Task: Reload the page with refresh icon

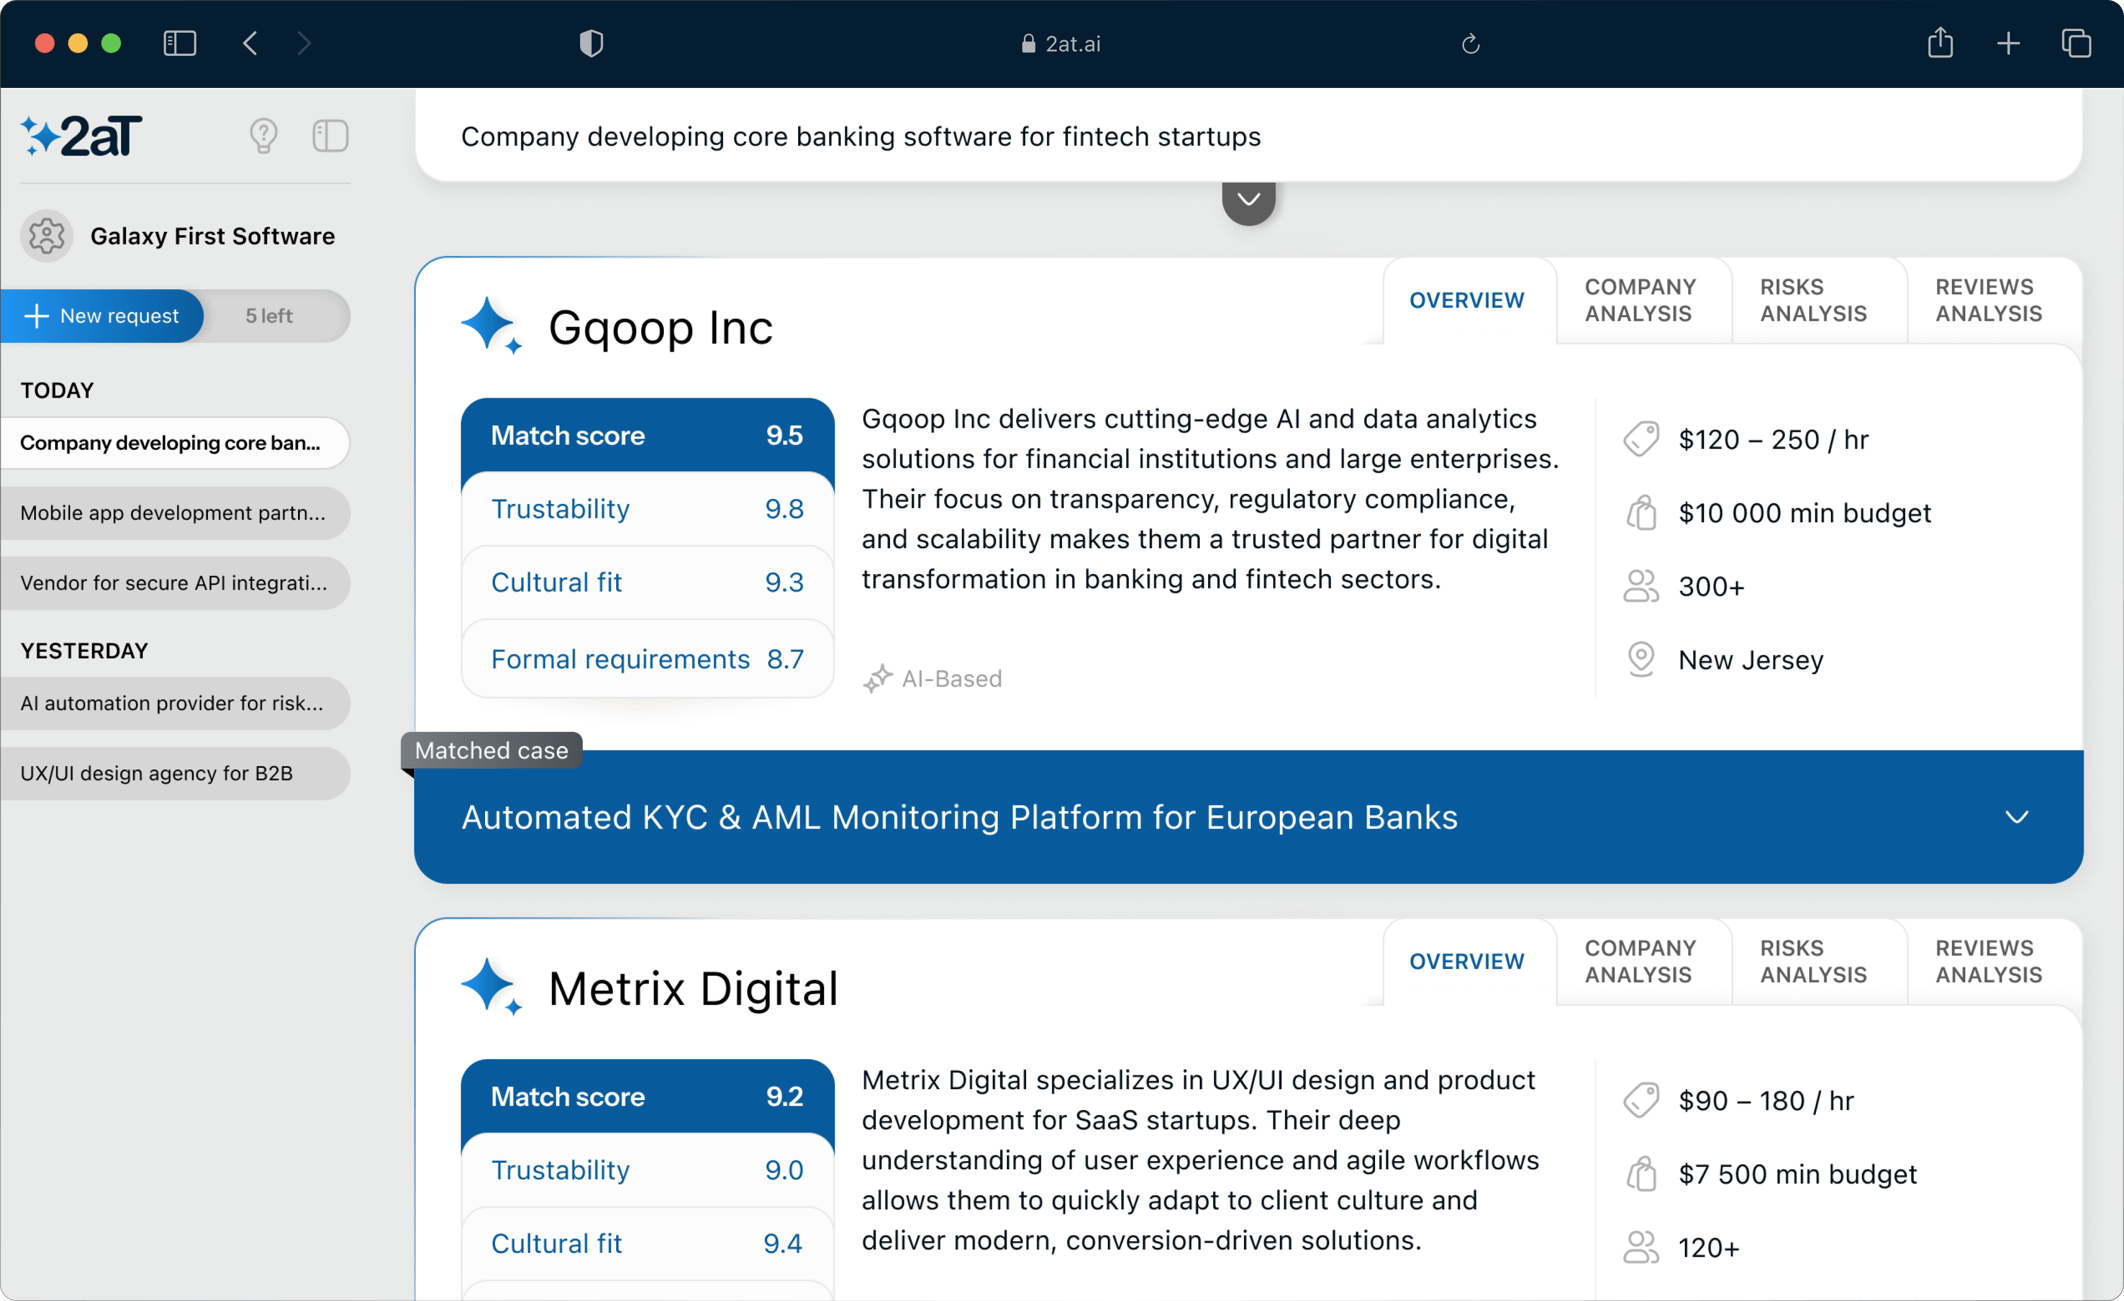Action: (1470, 44)
